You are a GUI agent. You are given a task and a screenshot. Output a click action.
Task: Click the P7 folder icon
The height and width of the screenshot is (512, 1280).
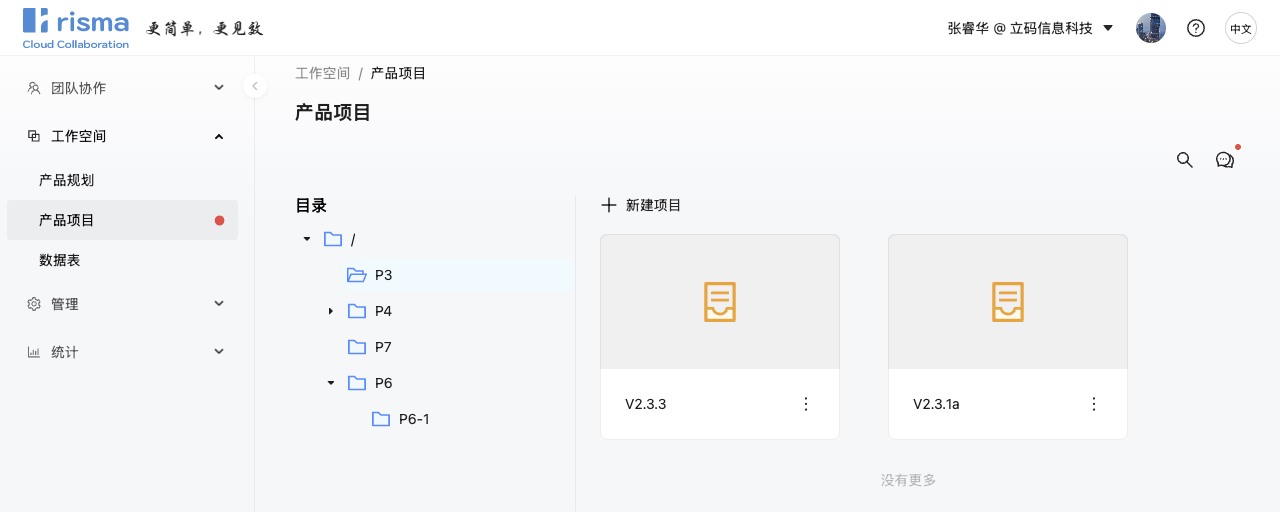[x=357, y=347]
